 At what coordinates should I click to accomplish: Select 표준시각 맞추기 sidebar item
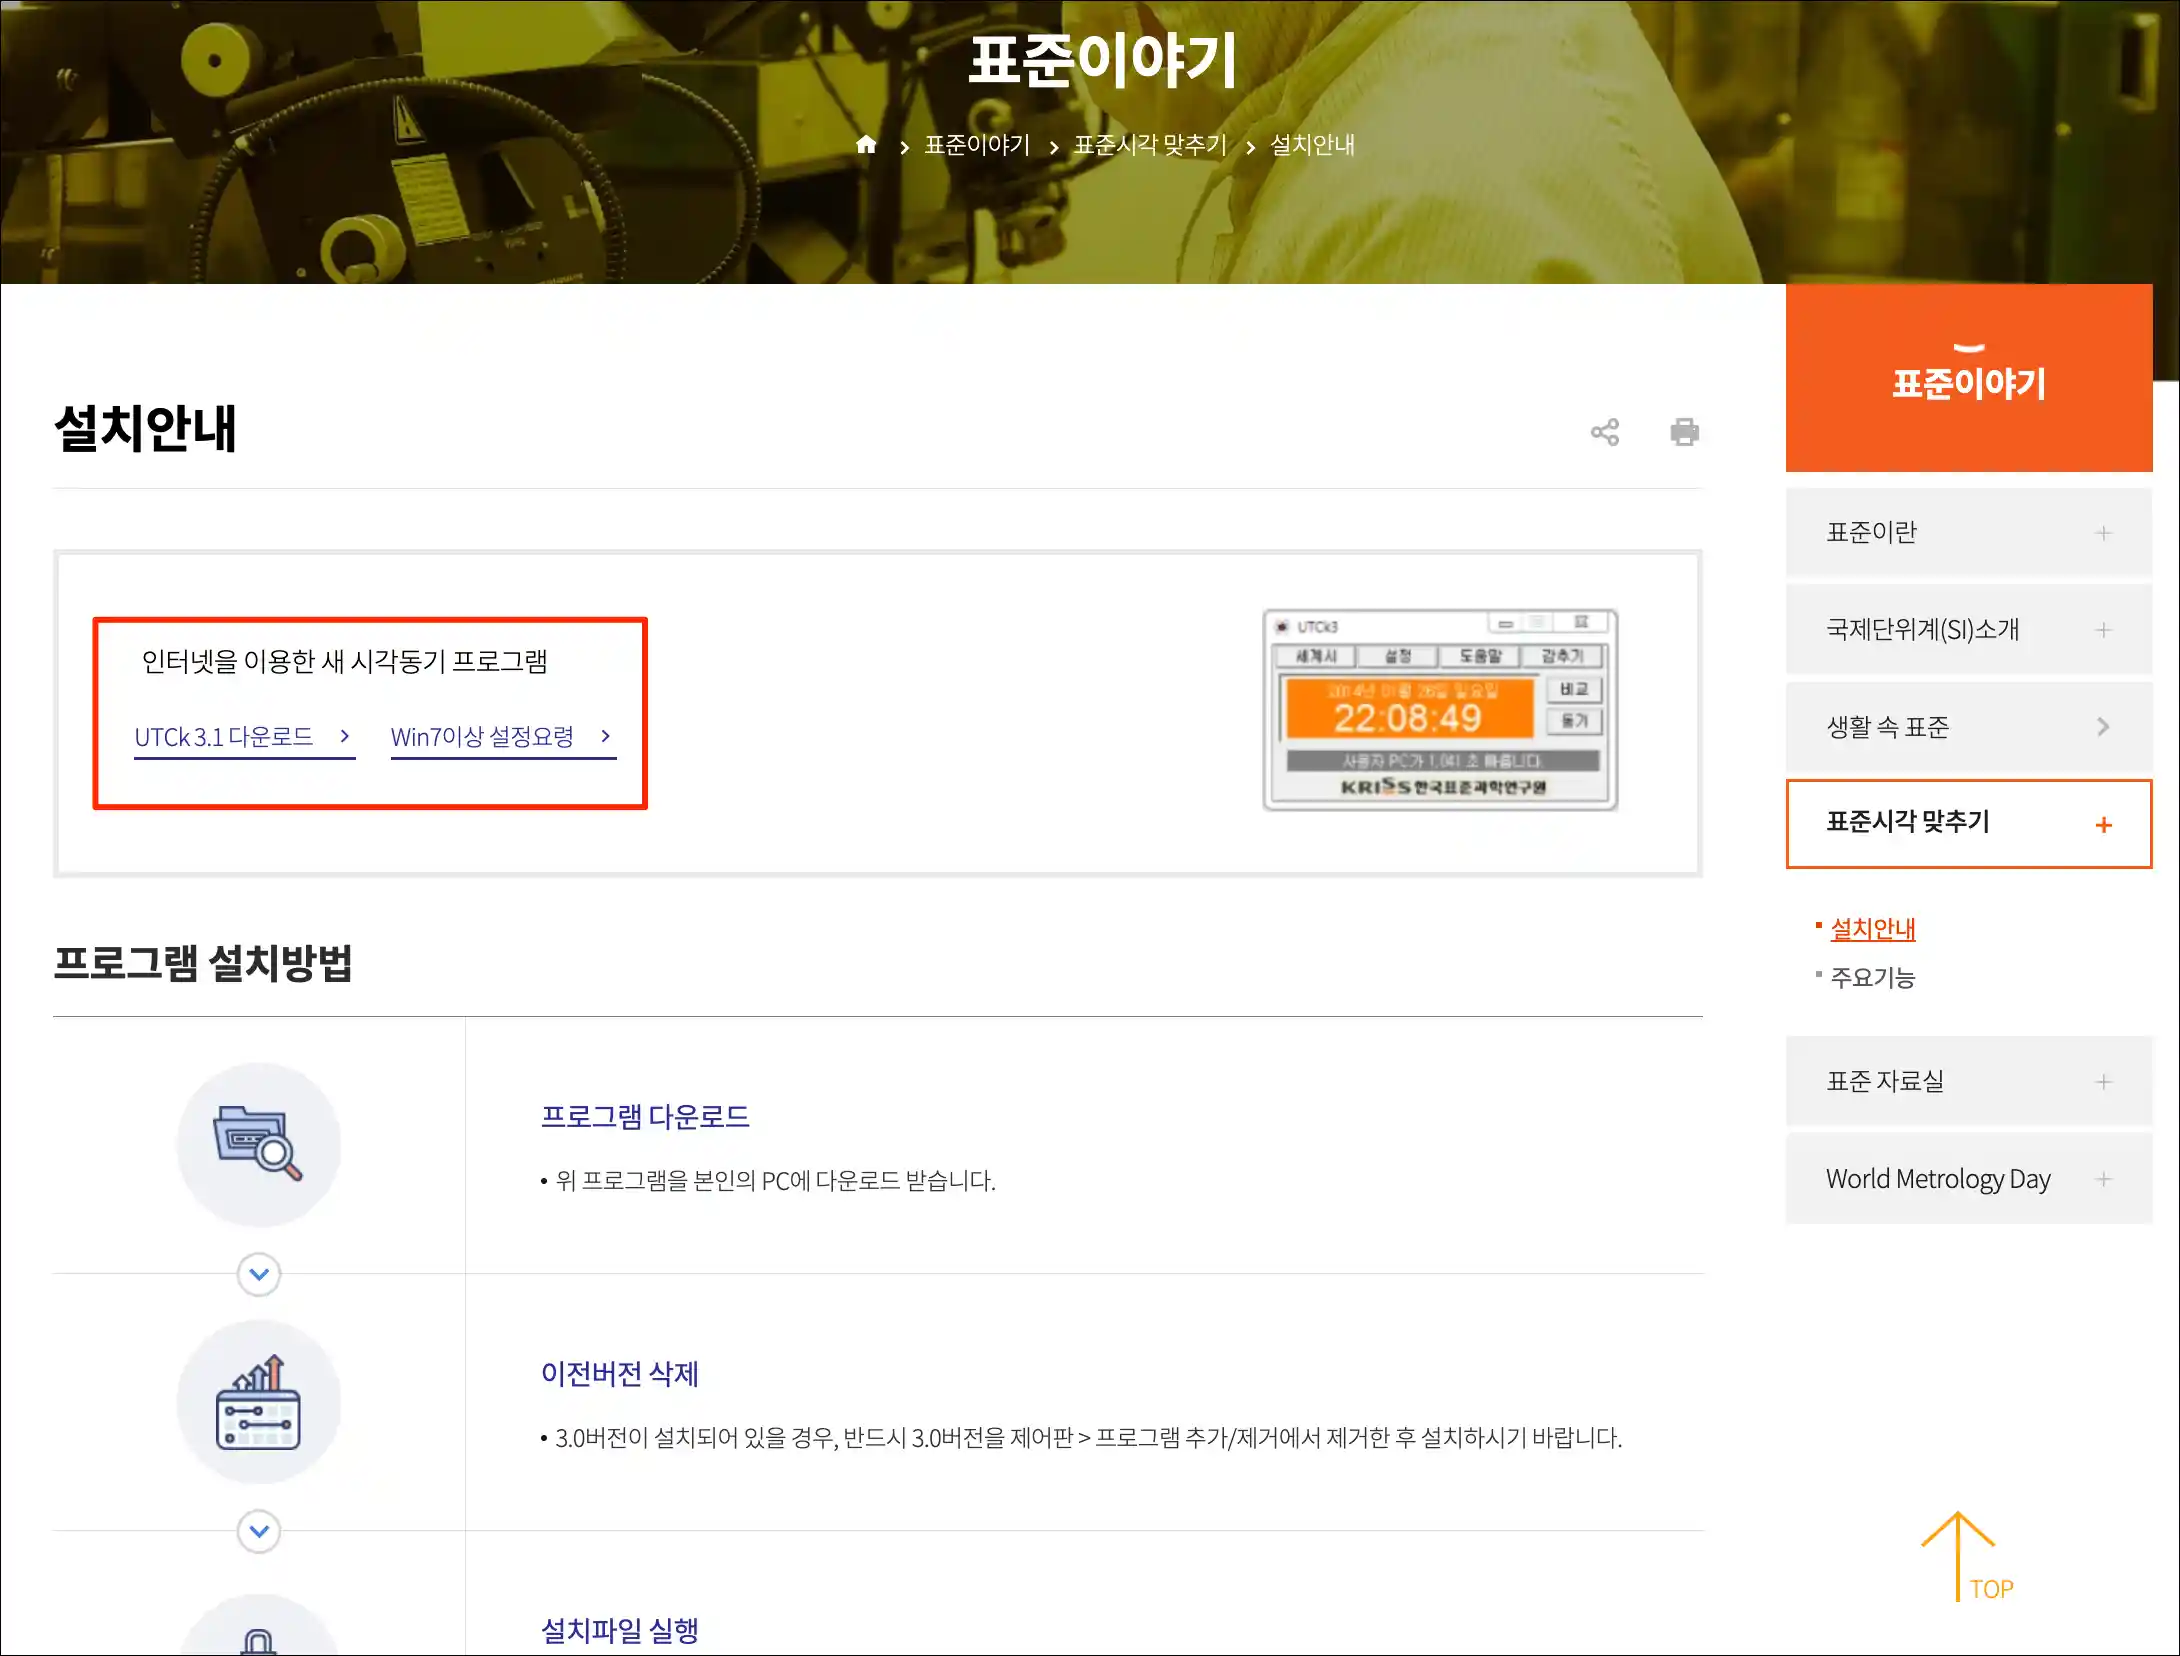(1969, 823)
